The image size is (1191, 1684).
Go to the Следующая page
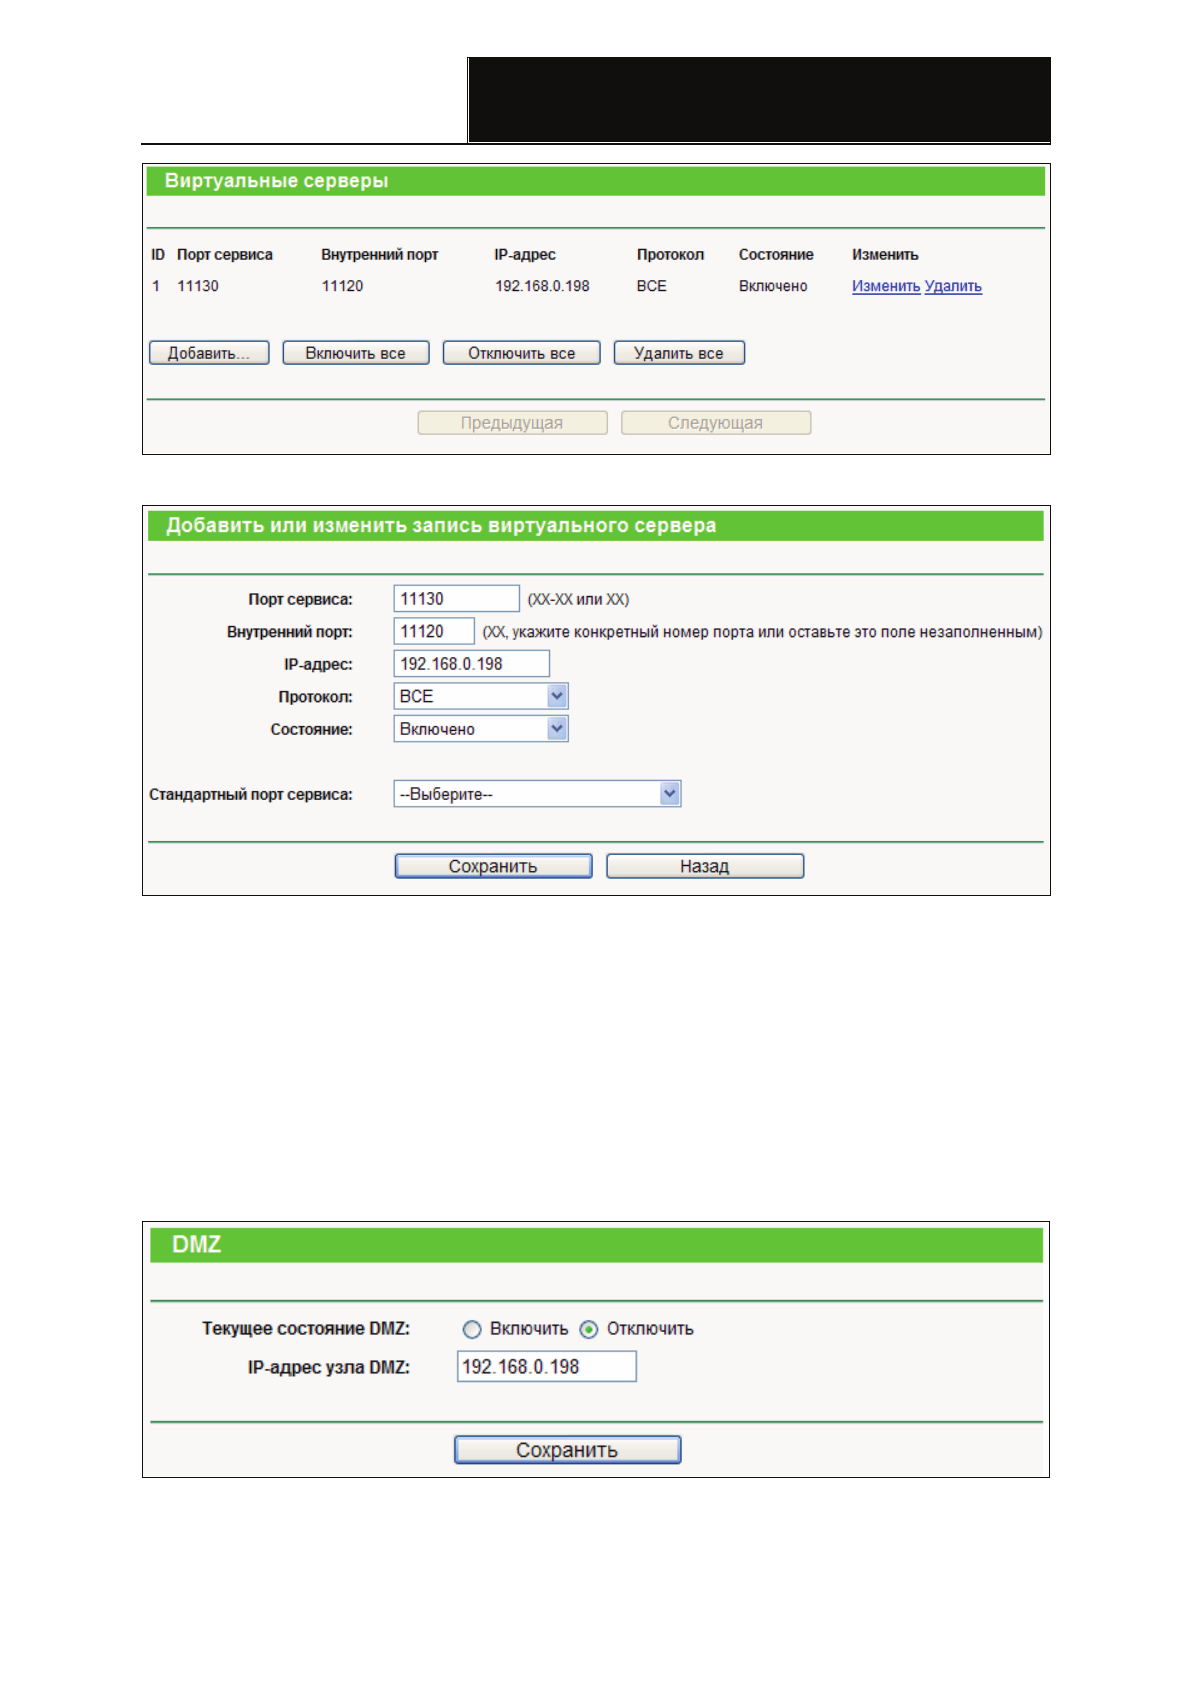pos(715,423)
